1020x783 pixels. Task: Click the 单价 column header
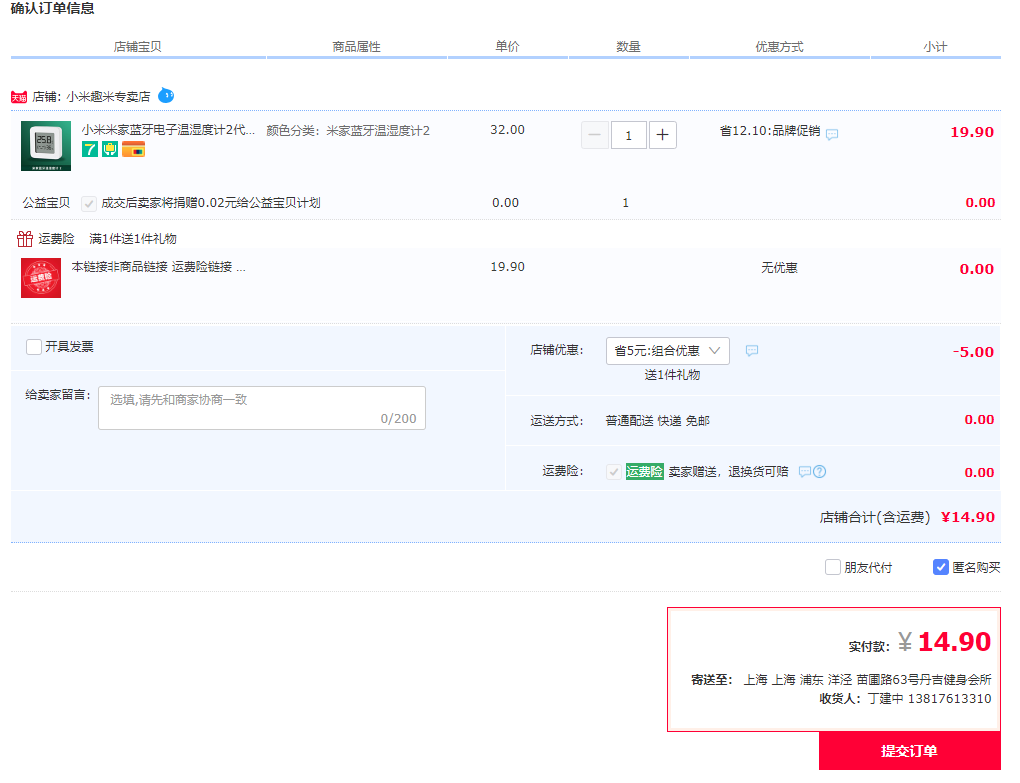[507, 46]
